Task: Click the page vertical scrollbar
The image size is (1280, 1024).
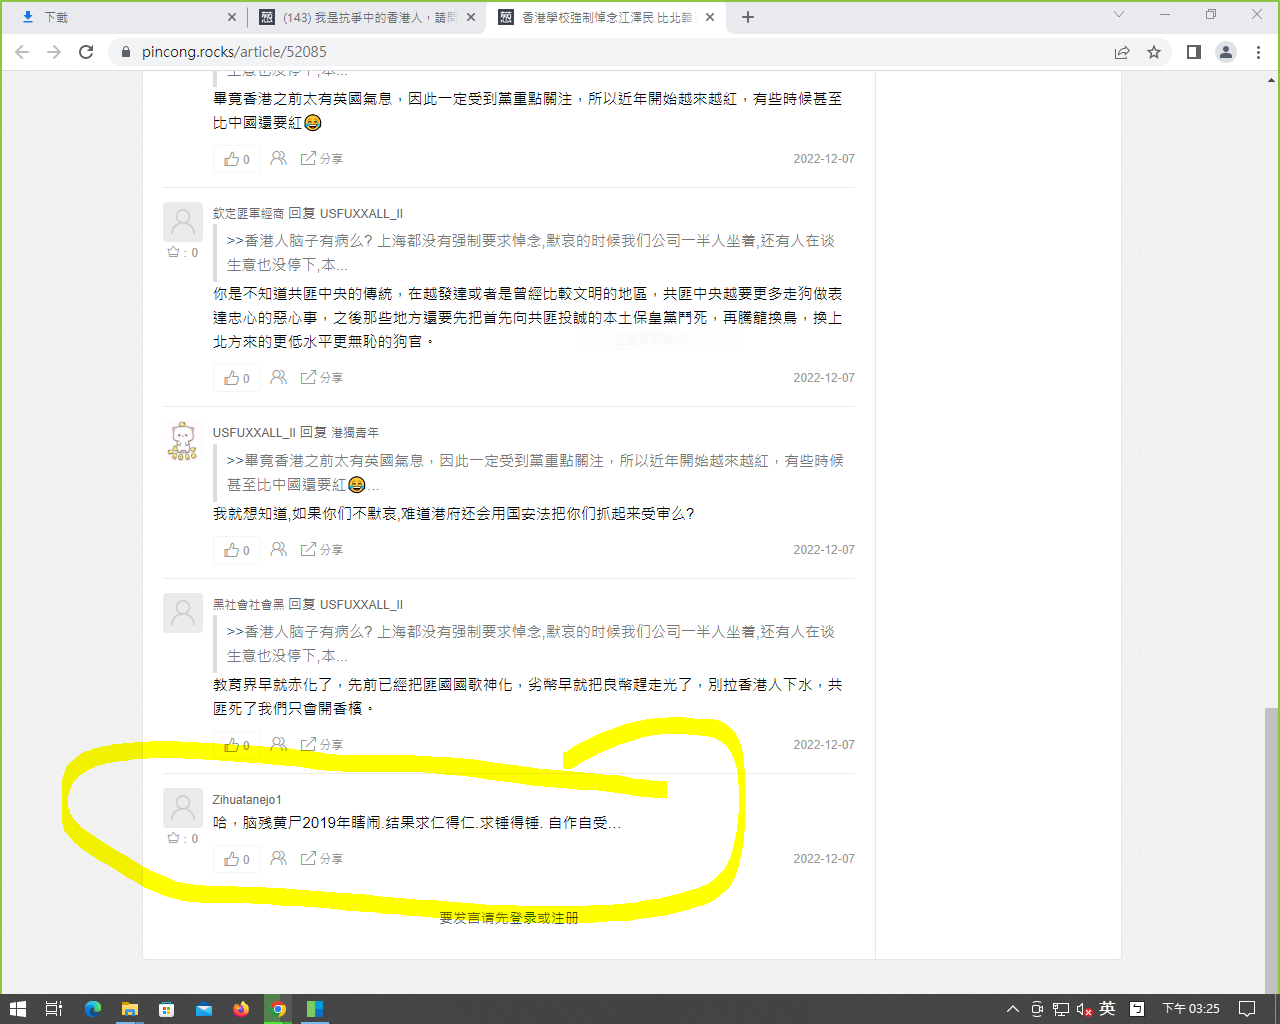Action: [x=1271, y=850]
